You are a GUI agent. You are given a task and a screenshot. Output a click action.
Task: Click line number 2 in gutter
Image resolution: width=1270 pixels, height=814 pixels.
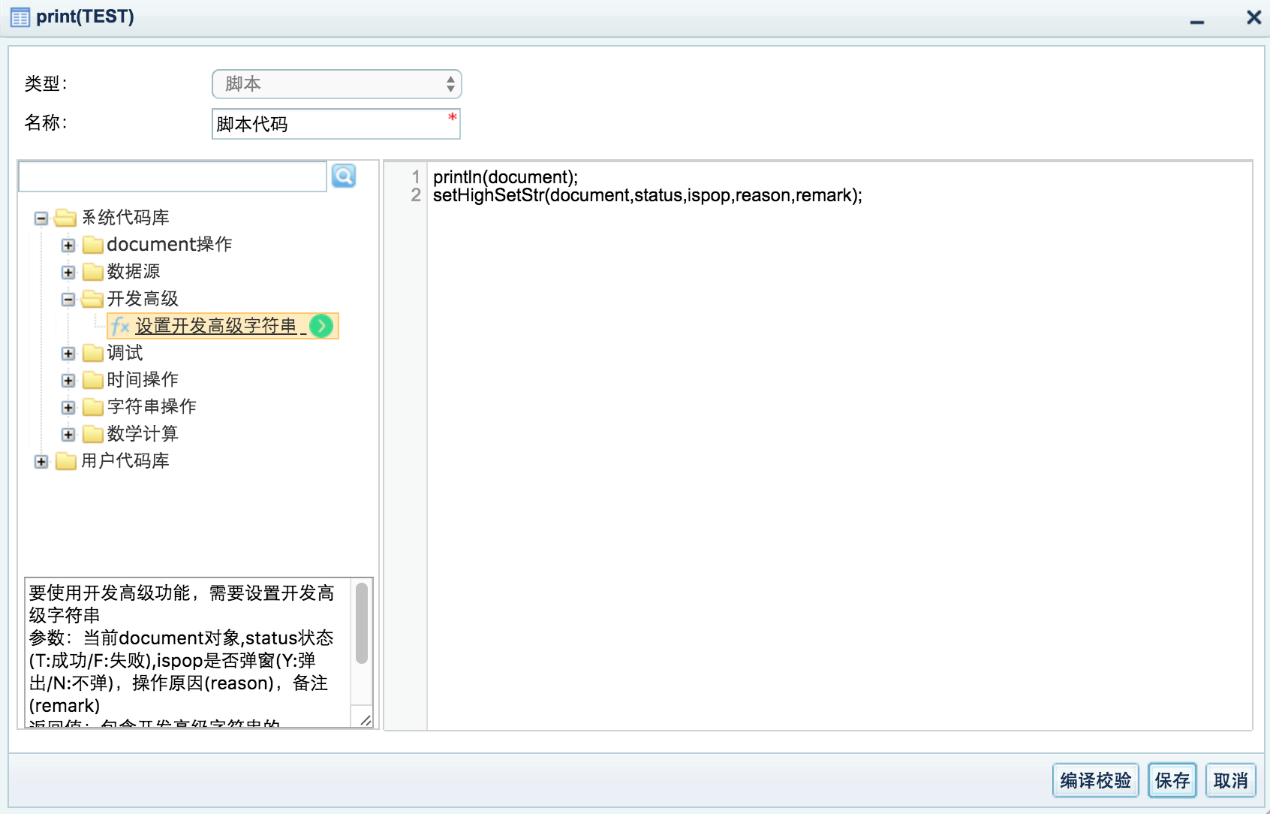click(x=416, y=195)
